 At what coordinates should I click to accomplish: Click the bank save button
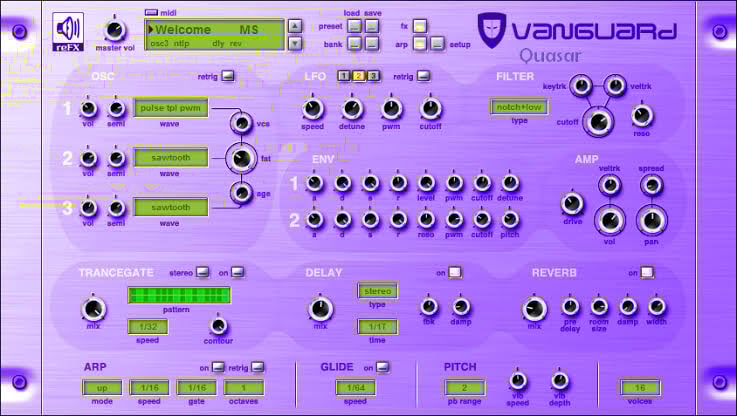coord(371,44)
